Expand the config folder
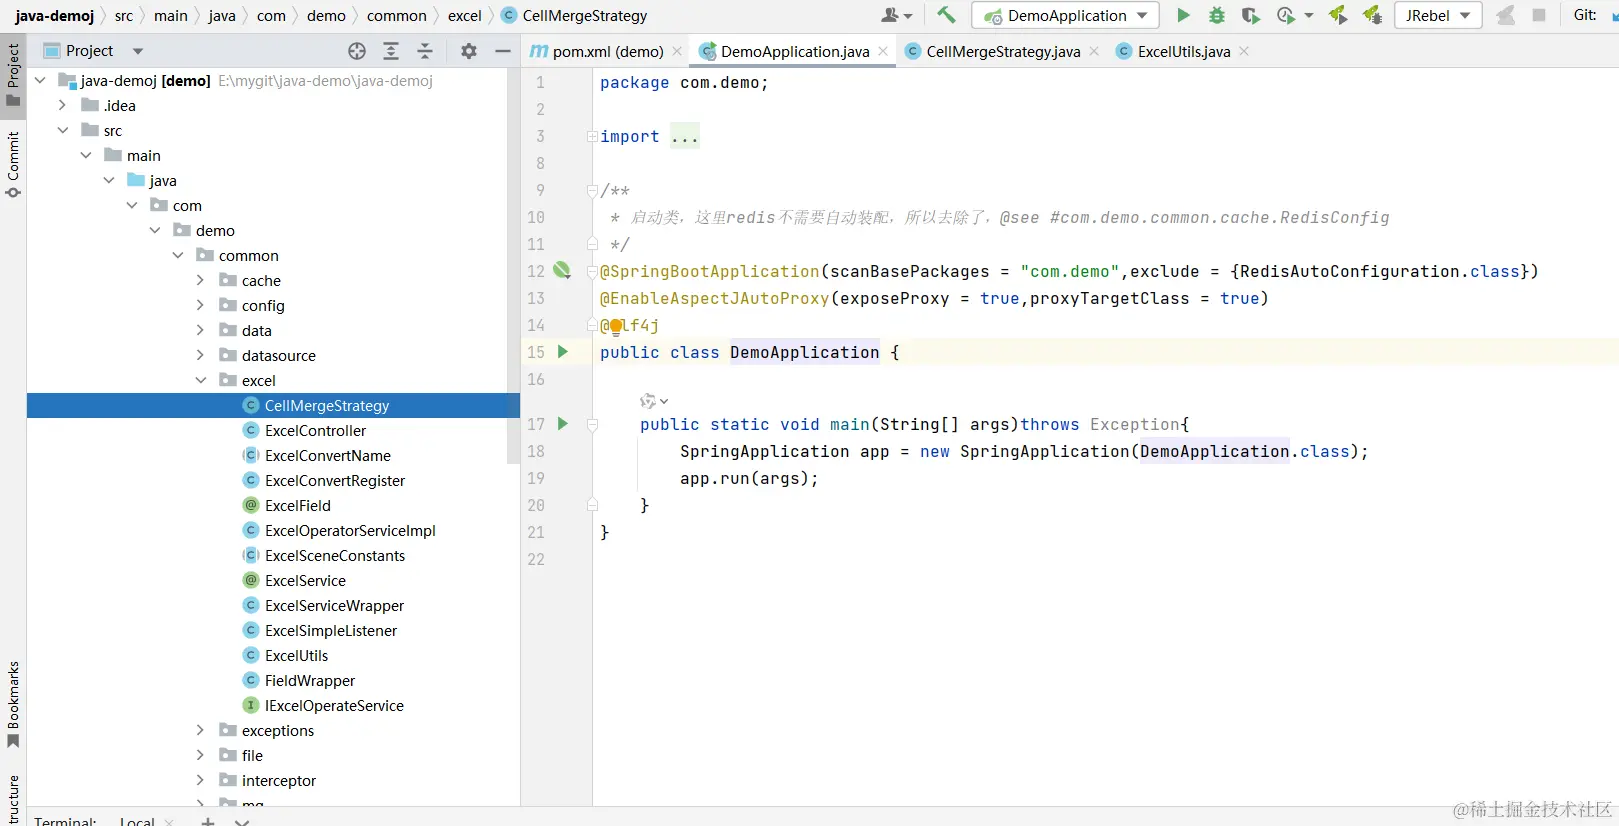This screenshot has width=1619, height=826. [200, 305]
